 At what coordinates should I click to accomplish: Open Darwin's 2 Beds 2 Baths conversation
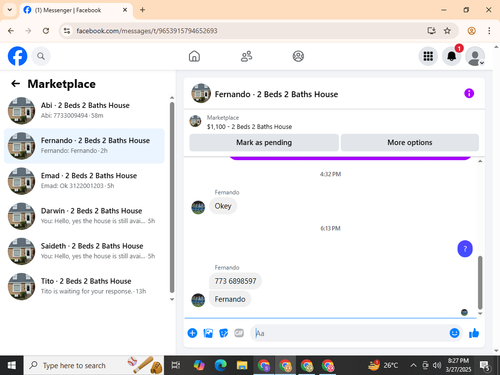point(85,216)
